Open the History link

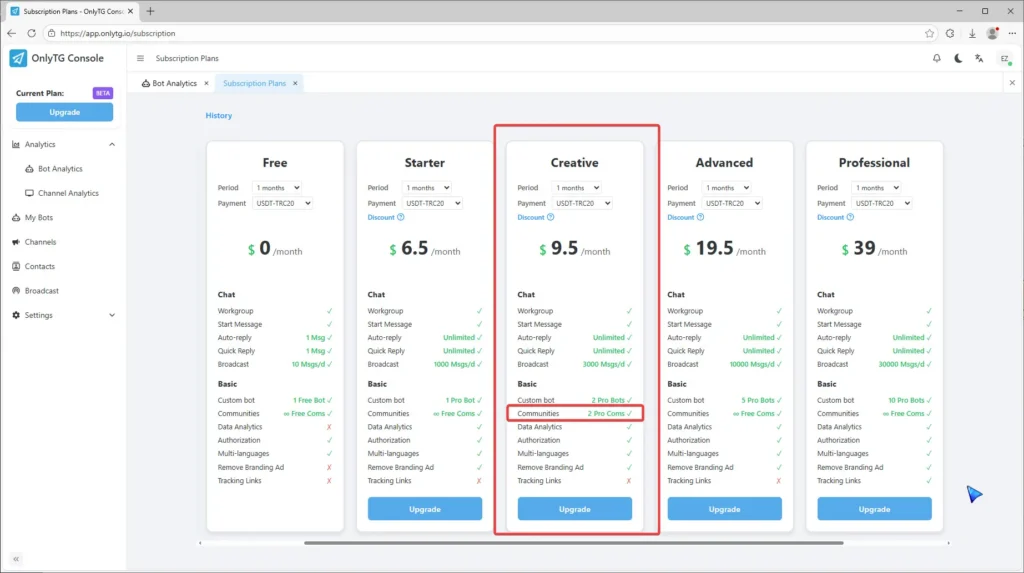[219, 116]
